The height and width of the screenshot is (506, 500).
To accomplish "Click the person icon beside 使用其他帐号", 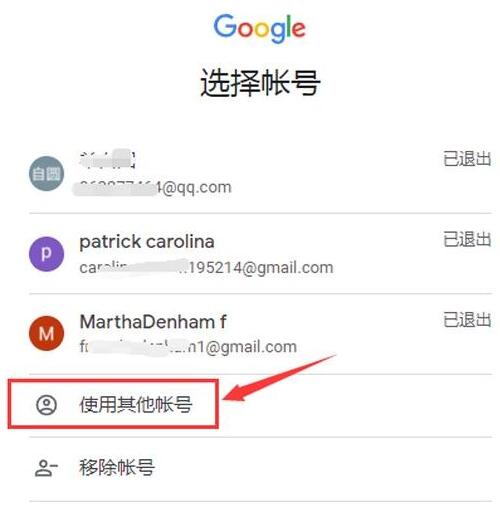I will pos(46,405).
